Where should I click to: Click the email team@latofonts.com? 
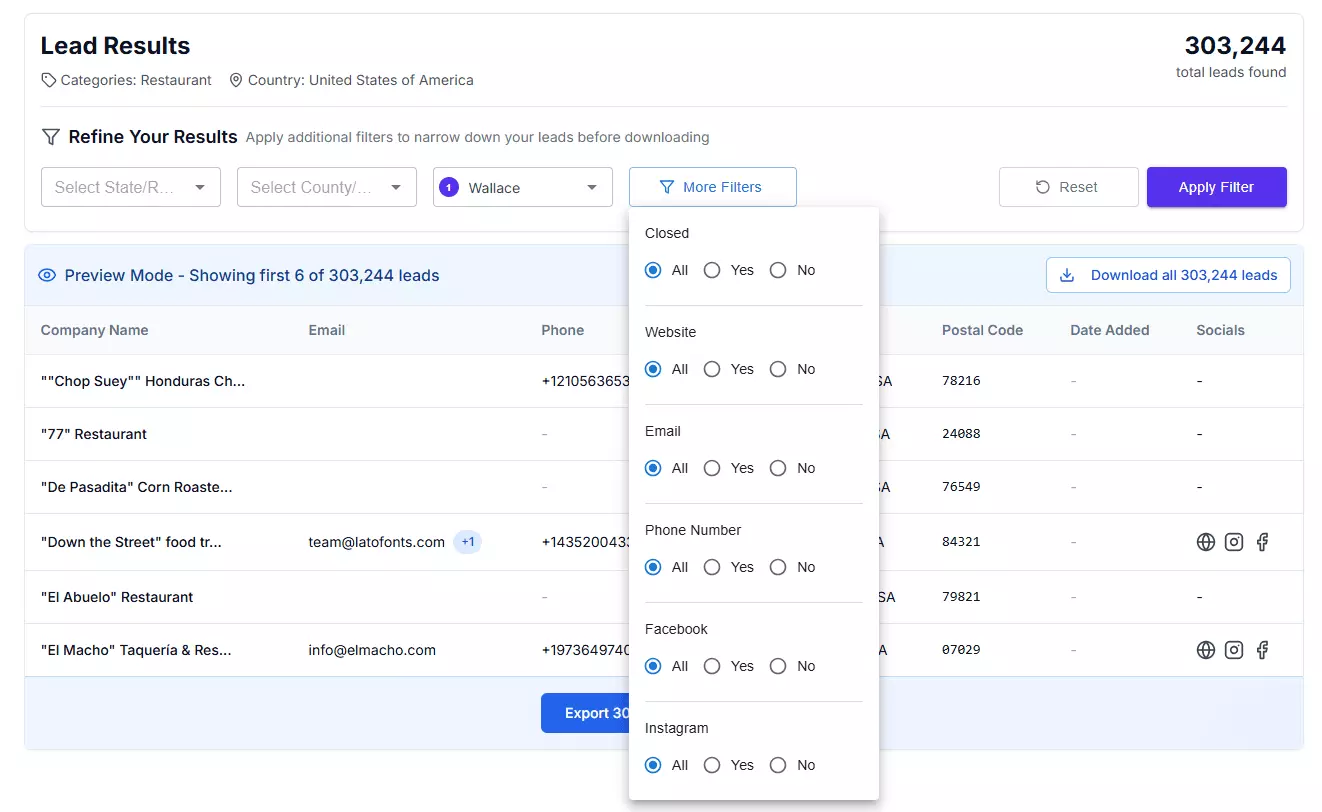pyautogui.click(x=376, y=542)
